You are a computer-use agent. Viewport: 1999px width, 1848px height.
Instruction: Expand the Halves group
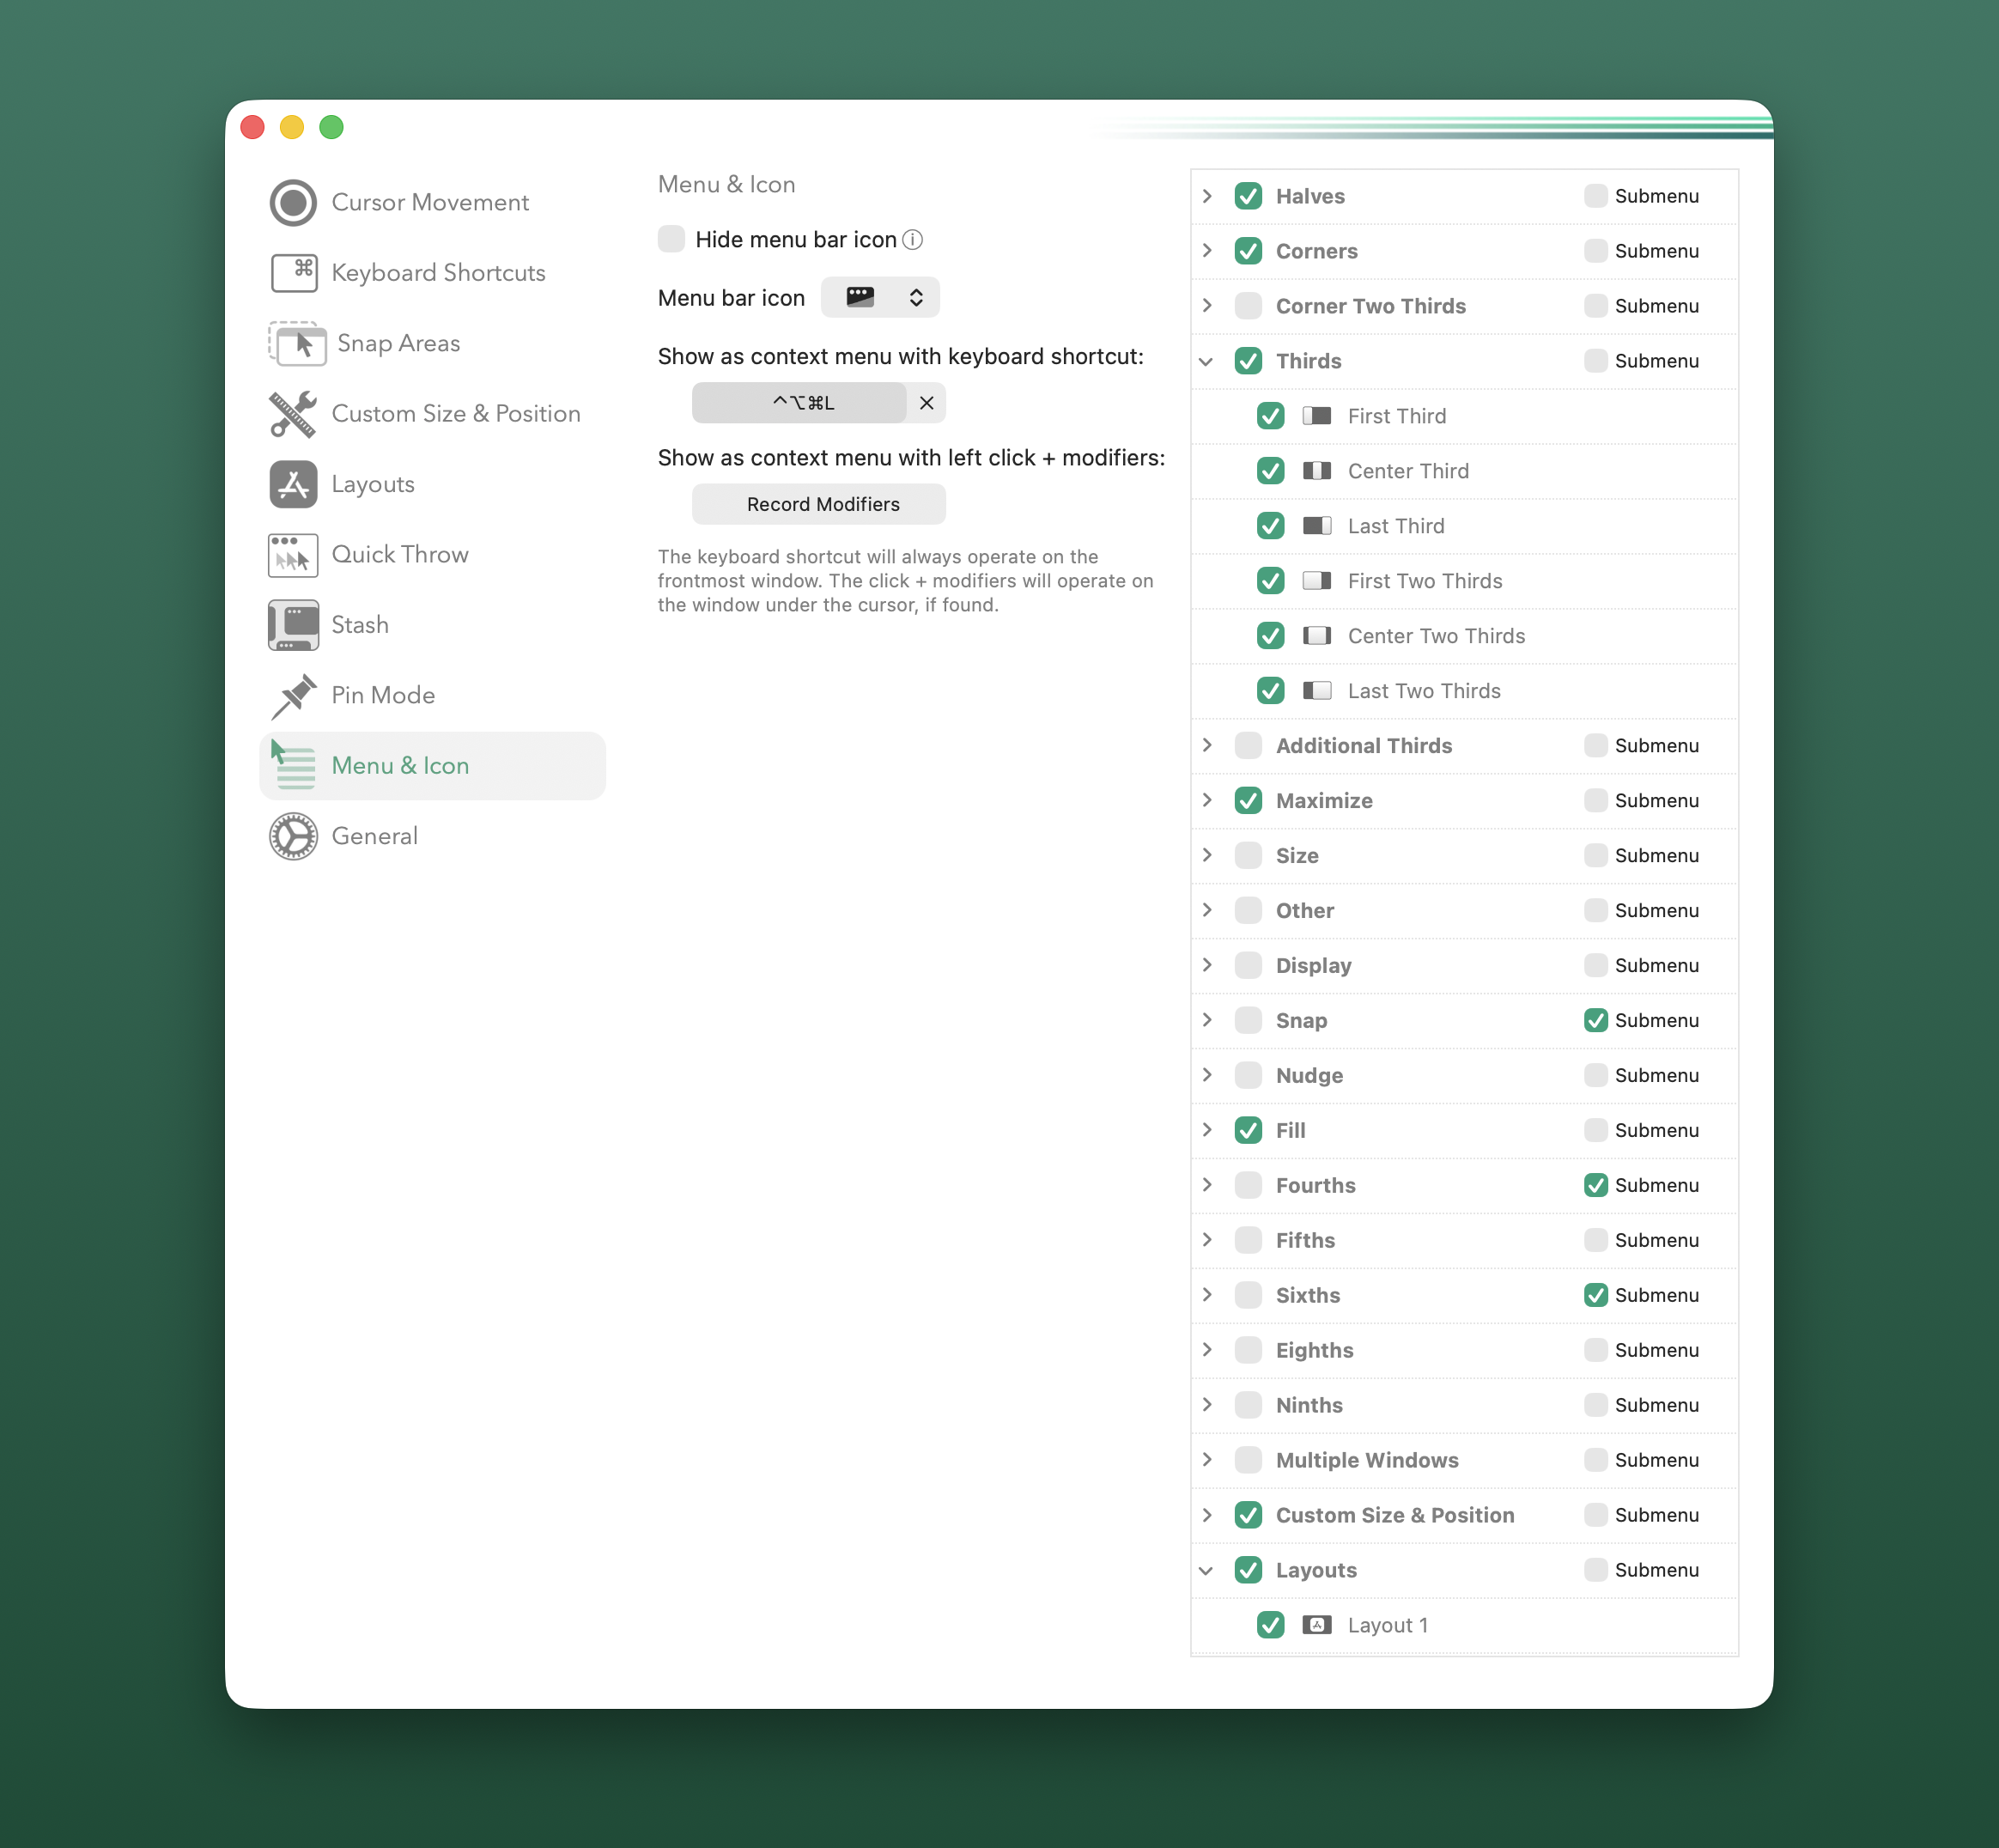tap(1207, 196)
